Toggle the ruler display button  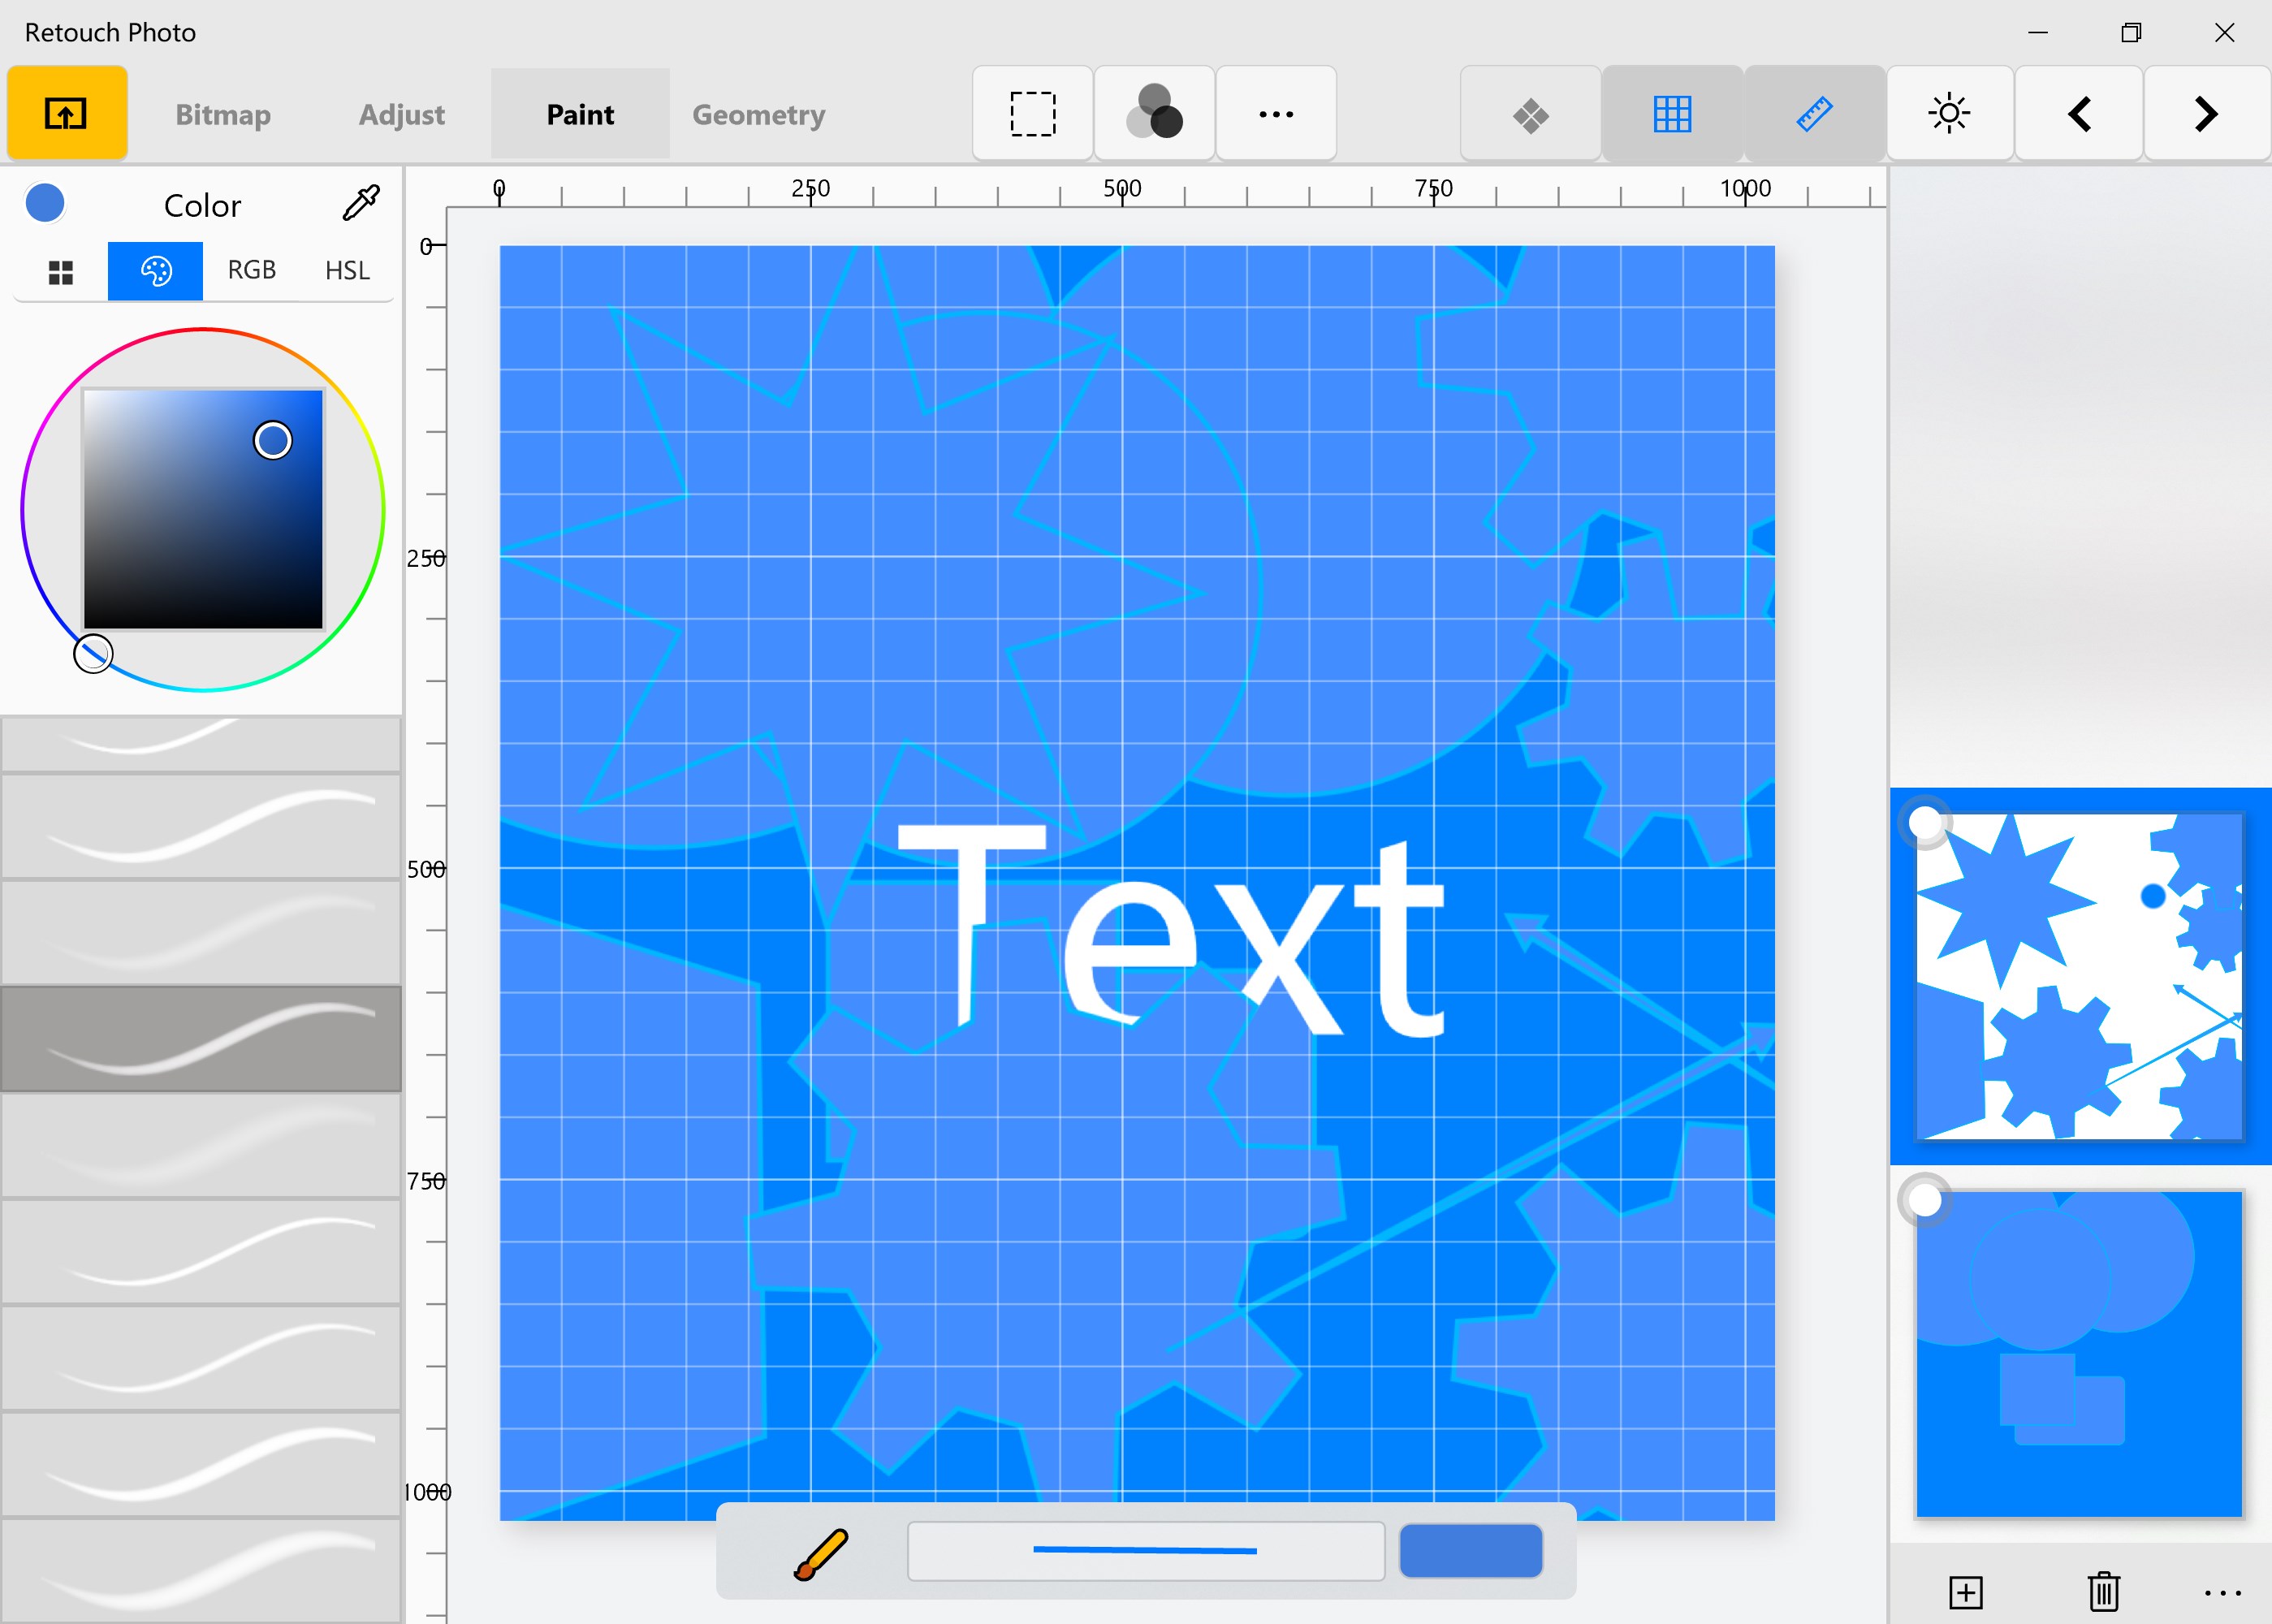pyautogui.click(x=1814, y=114)
